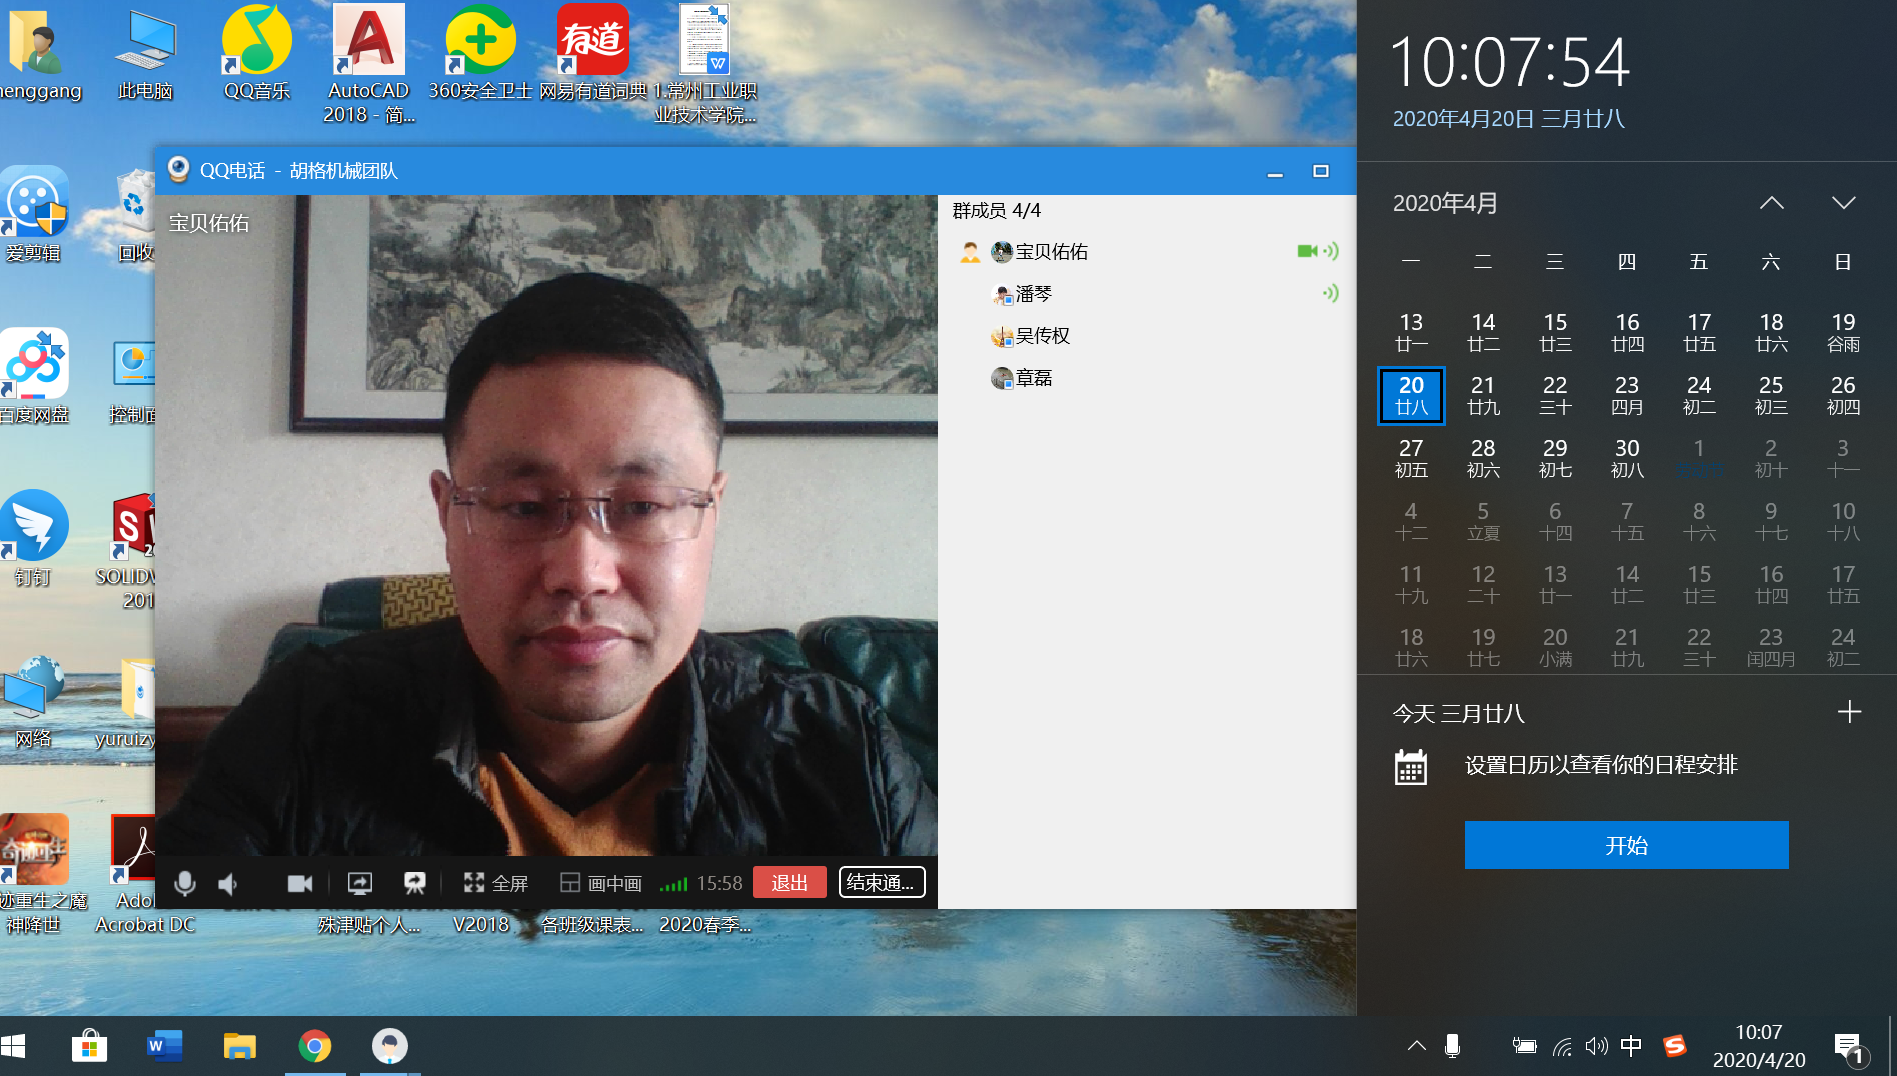
Task: Select member 吴传权 in group list
Action: (x=1042, y=336)
